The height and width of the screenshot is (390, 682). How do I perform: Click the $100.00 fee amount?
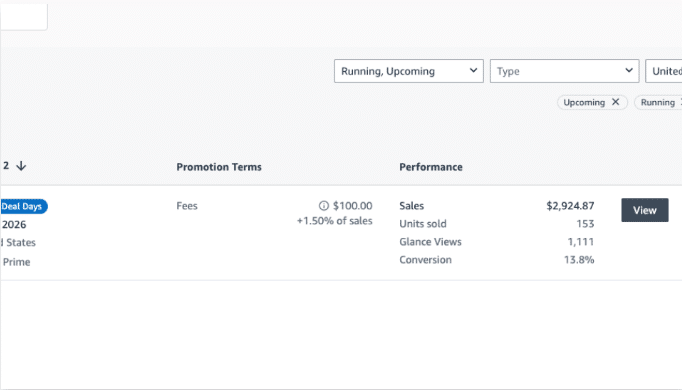[352, 206]
